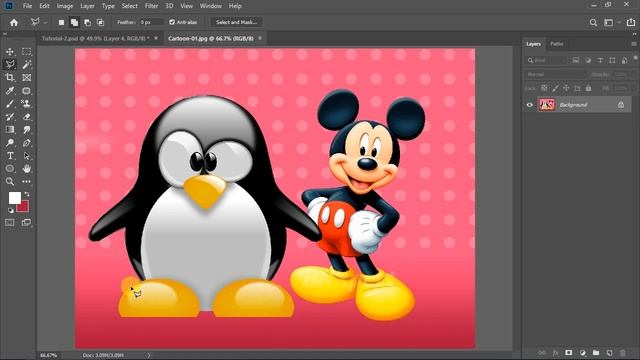640x360 pixels.
Task: Choose Intersect with Selection mode
Action: point(100,23)
